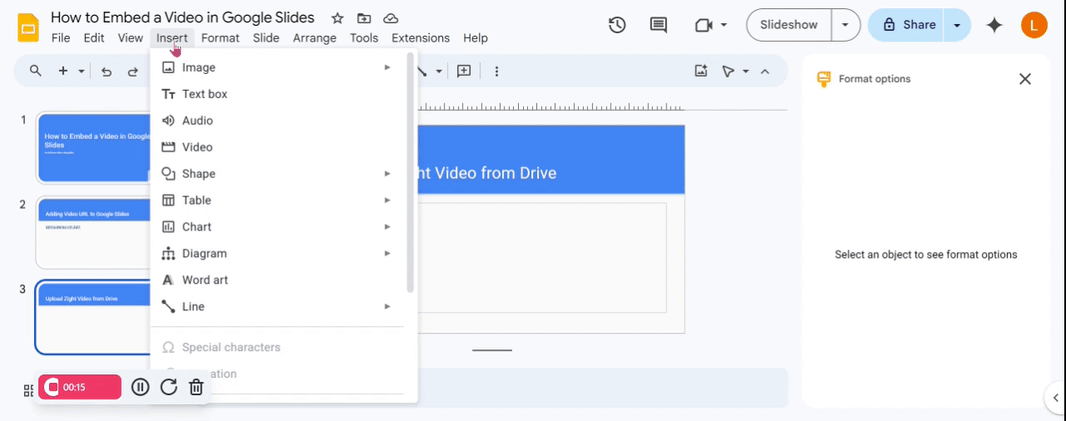
Task: Open the Extensions menu
Action: click(x=420, y=38)
